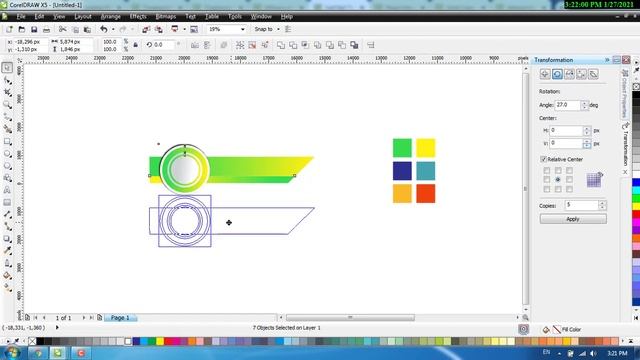Switch to the Page 1 tab
The height and width of the screenshot is (360, 640).
pyautogui.click(x=120, y=318)
